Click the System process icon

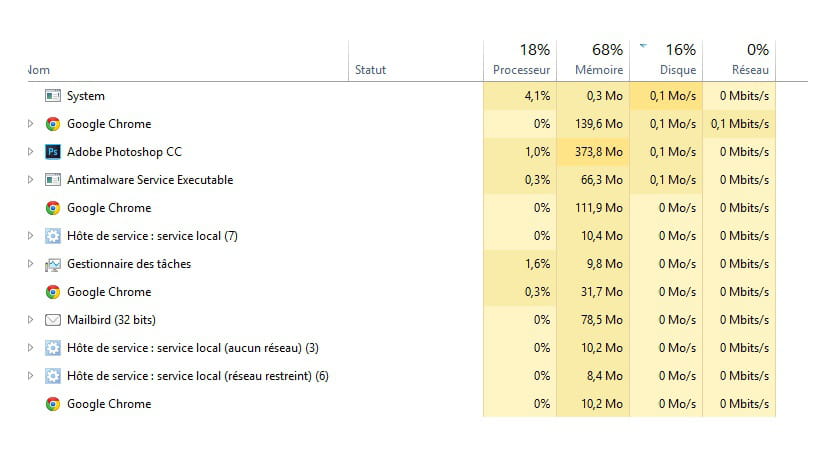pyautogui.click(x=53, y=96)
